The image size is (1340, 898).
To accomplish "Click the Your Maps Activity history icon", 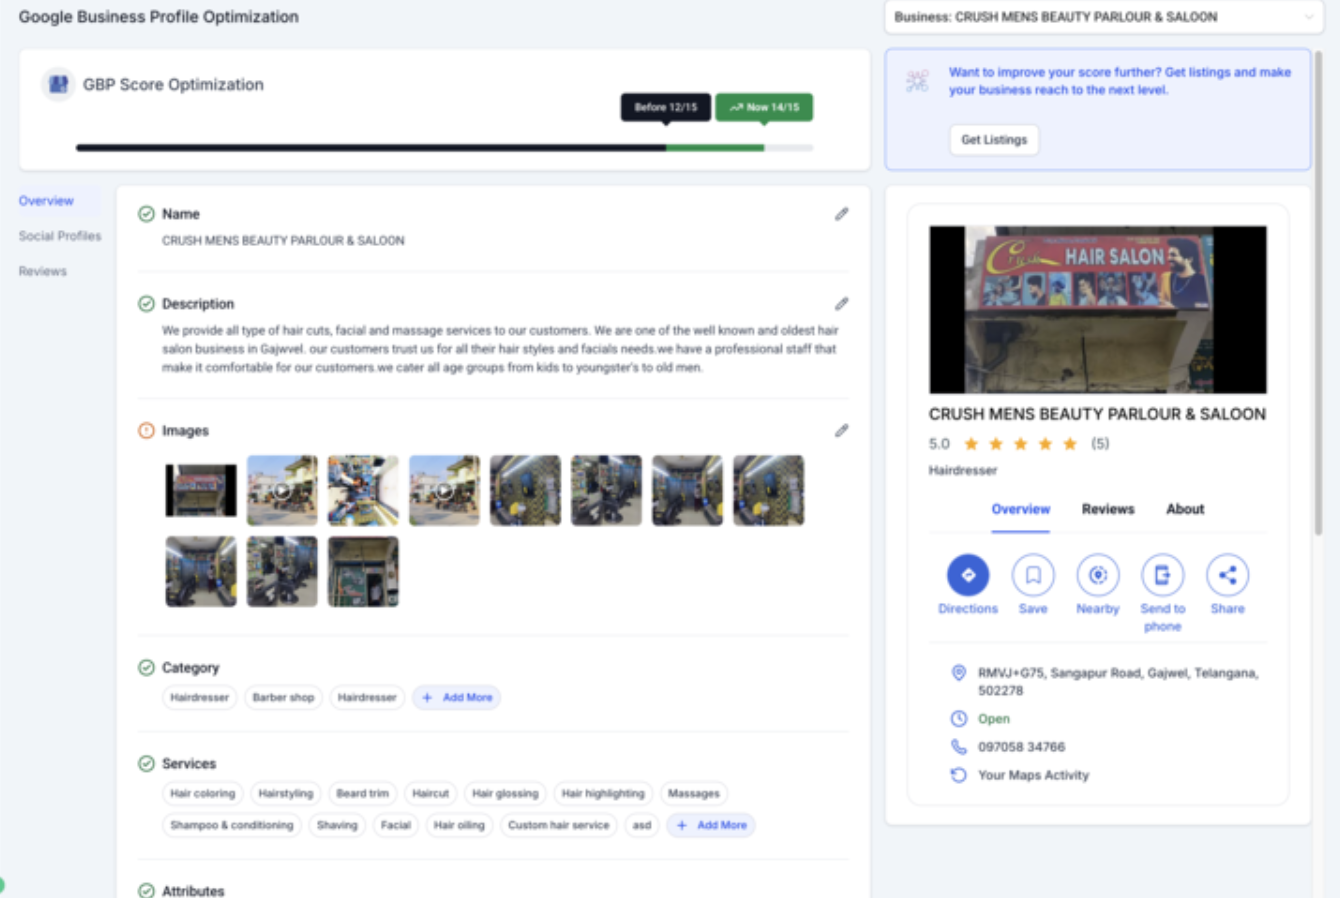I will (x=958, y=775).
